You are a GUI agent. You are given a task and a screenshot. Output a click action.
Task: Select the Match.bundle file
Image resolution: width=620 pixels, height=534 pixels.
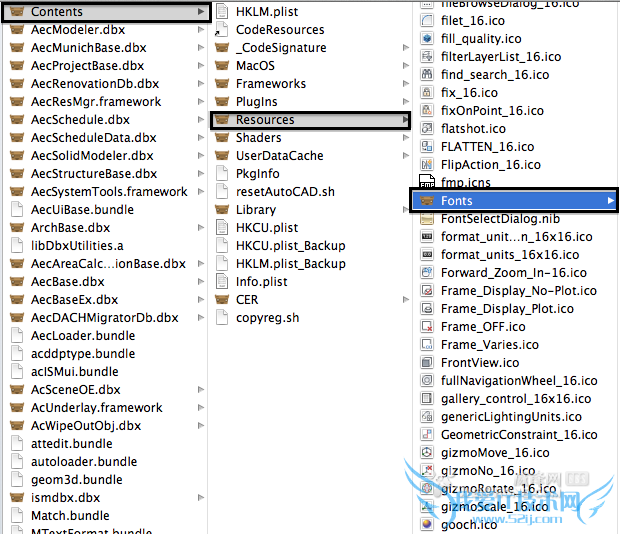pos(70,515)
